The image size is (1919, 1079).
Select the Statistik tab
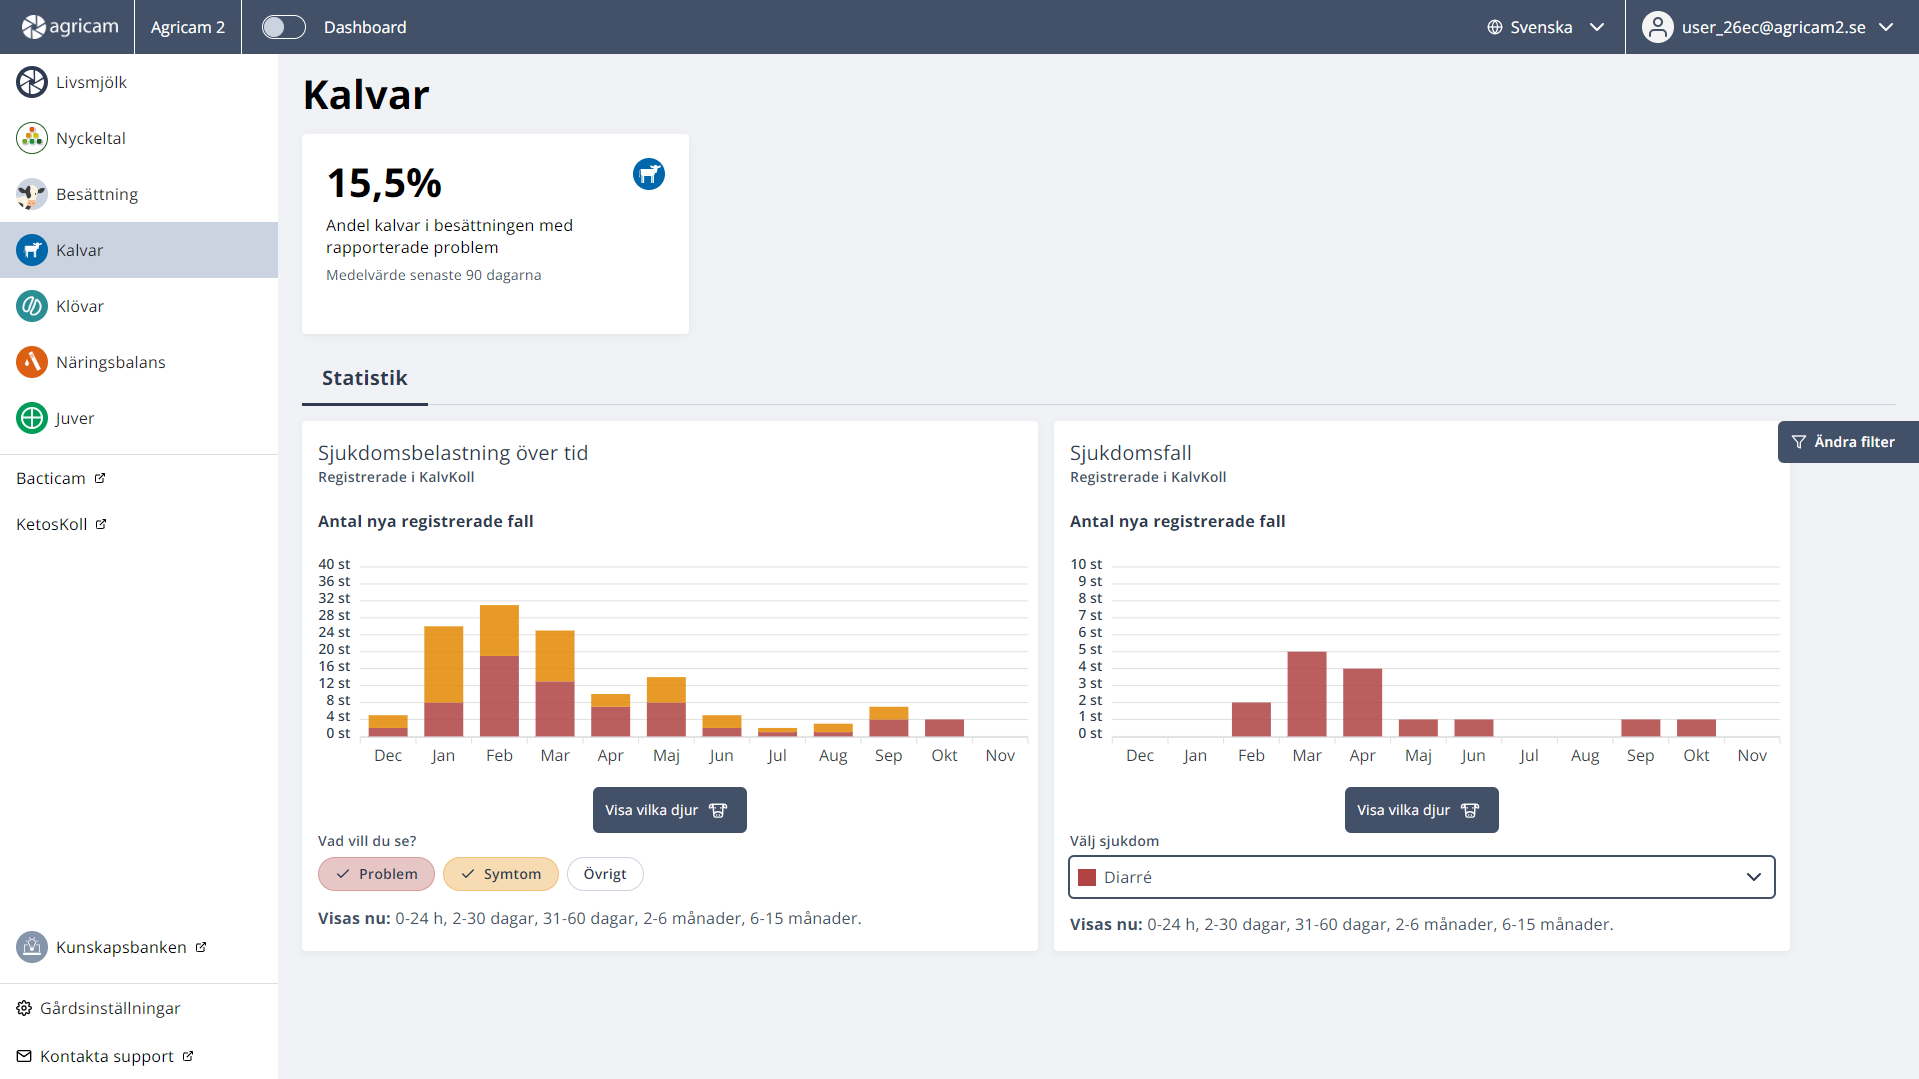(x=364, y=378)
